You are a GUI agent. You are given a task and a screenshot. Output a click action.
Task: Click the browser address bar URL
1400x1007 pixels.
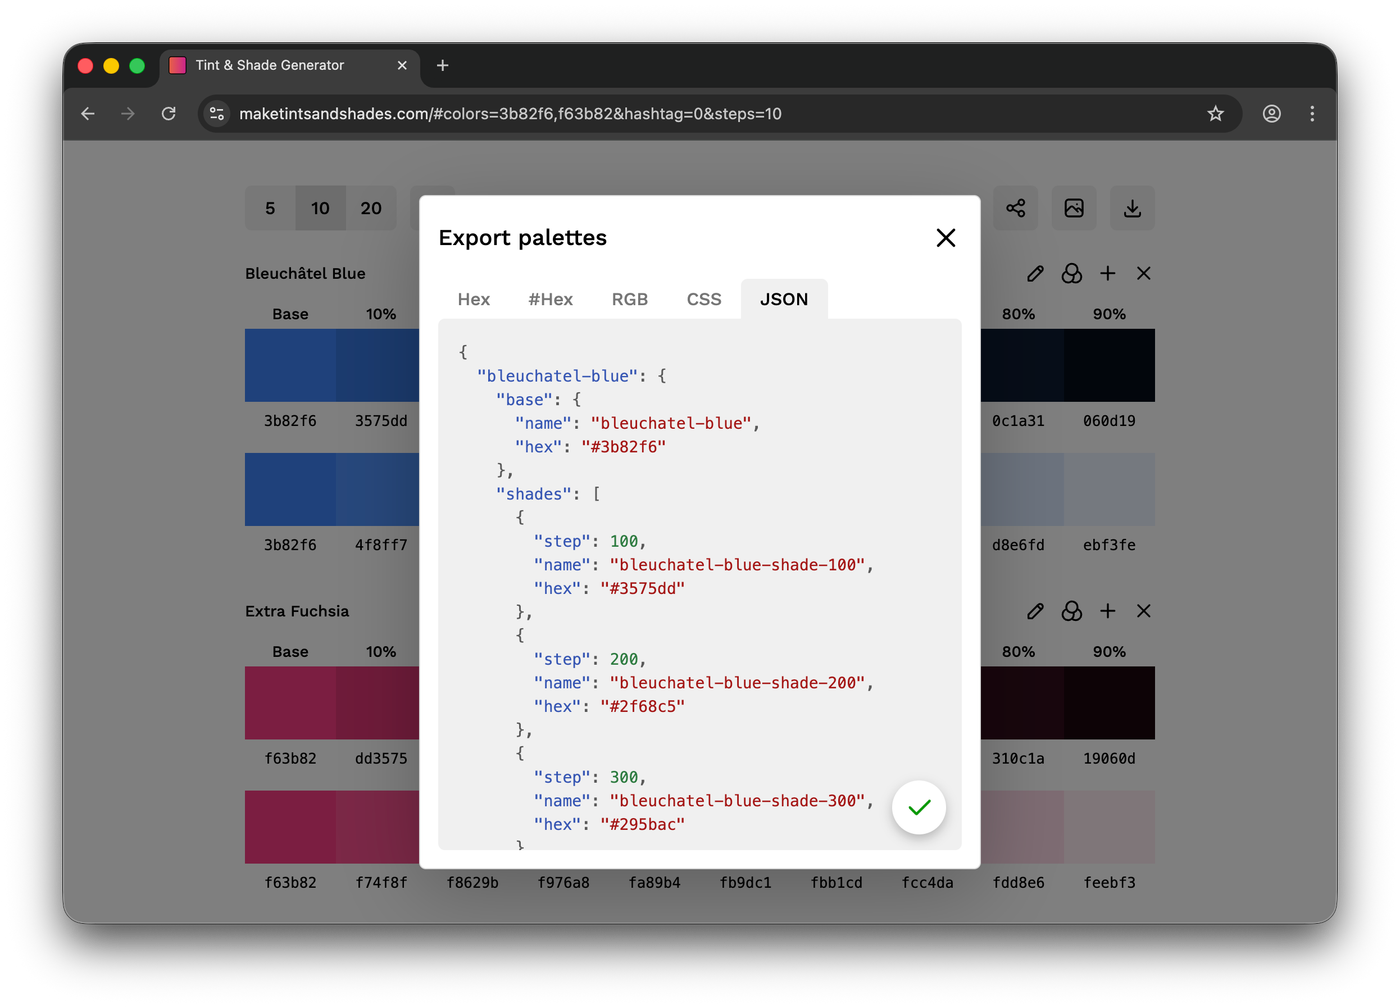pos(510,114)
